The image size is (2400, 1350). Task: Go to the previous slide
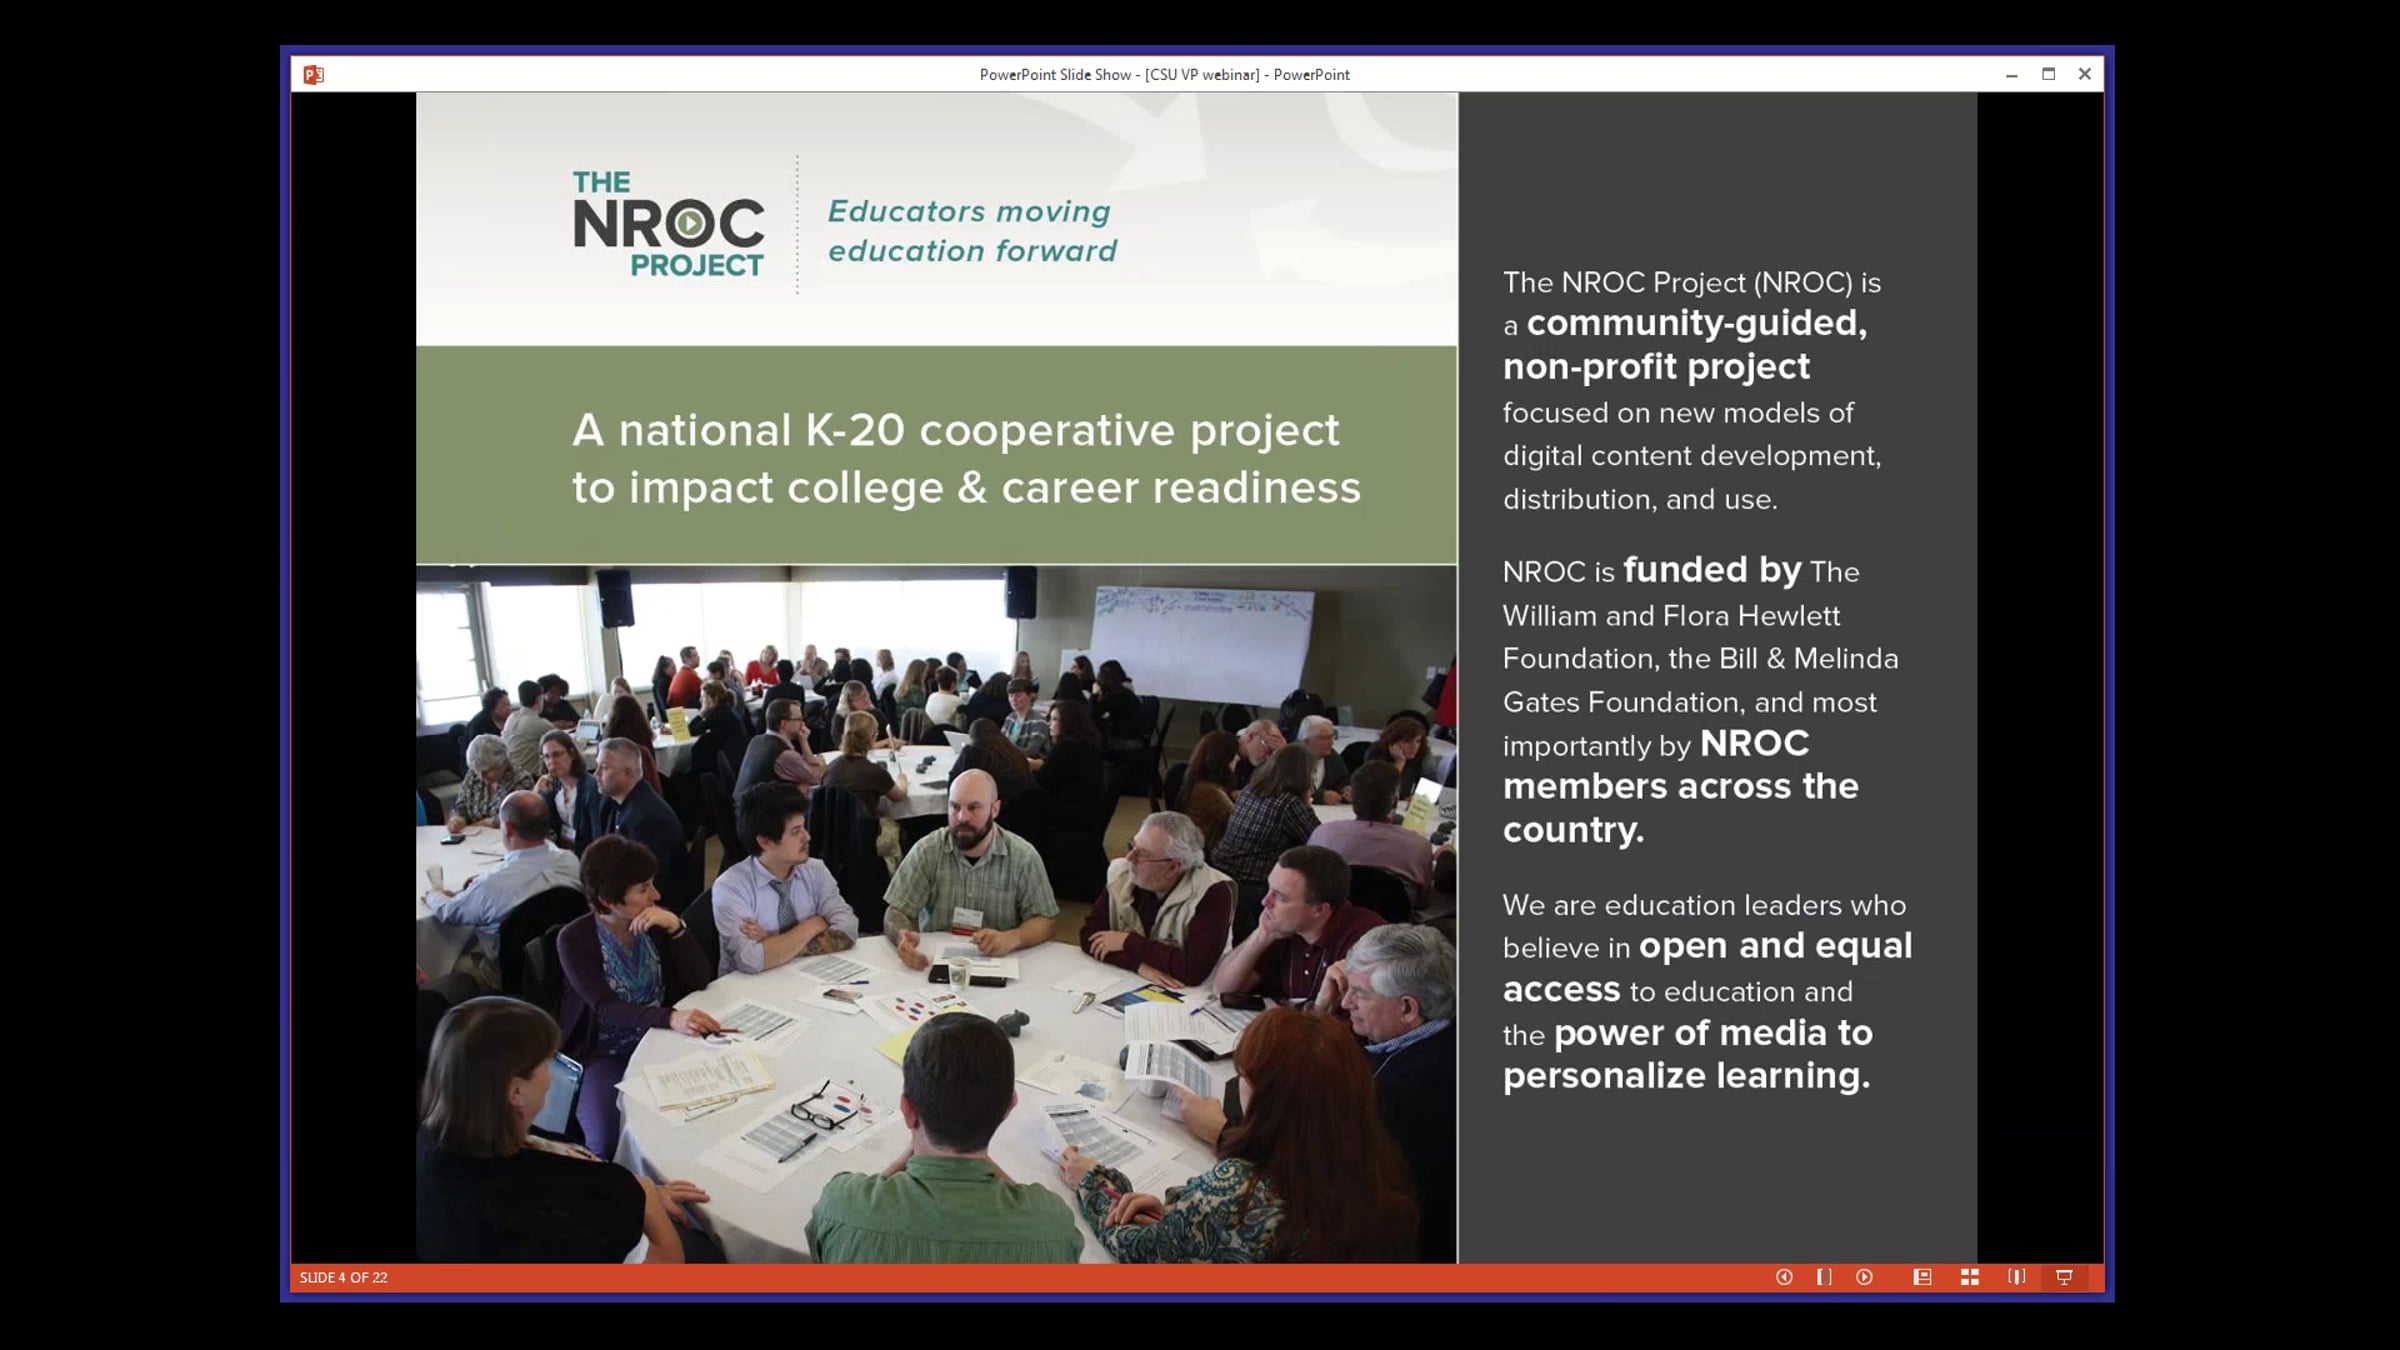(x=1784, y=1277)
